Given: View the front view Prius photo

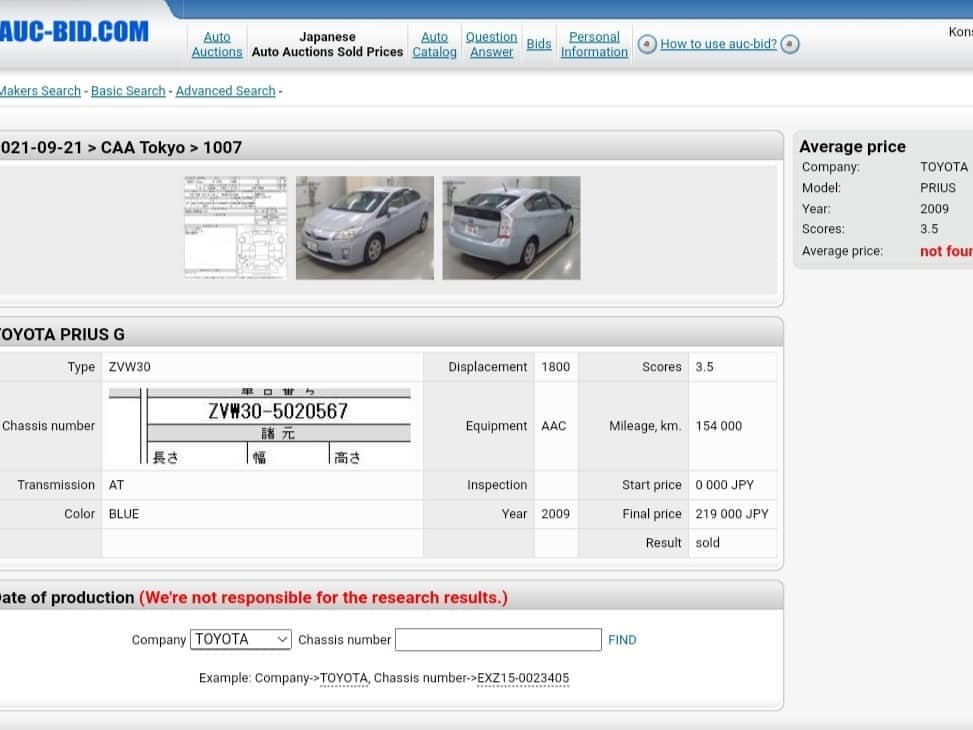Looking at the screenshot, I should [x=365, y=228].
